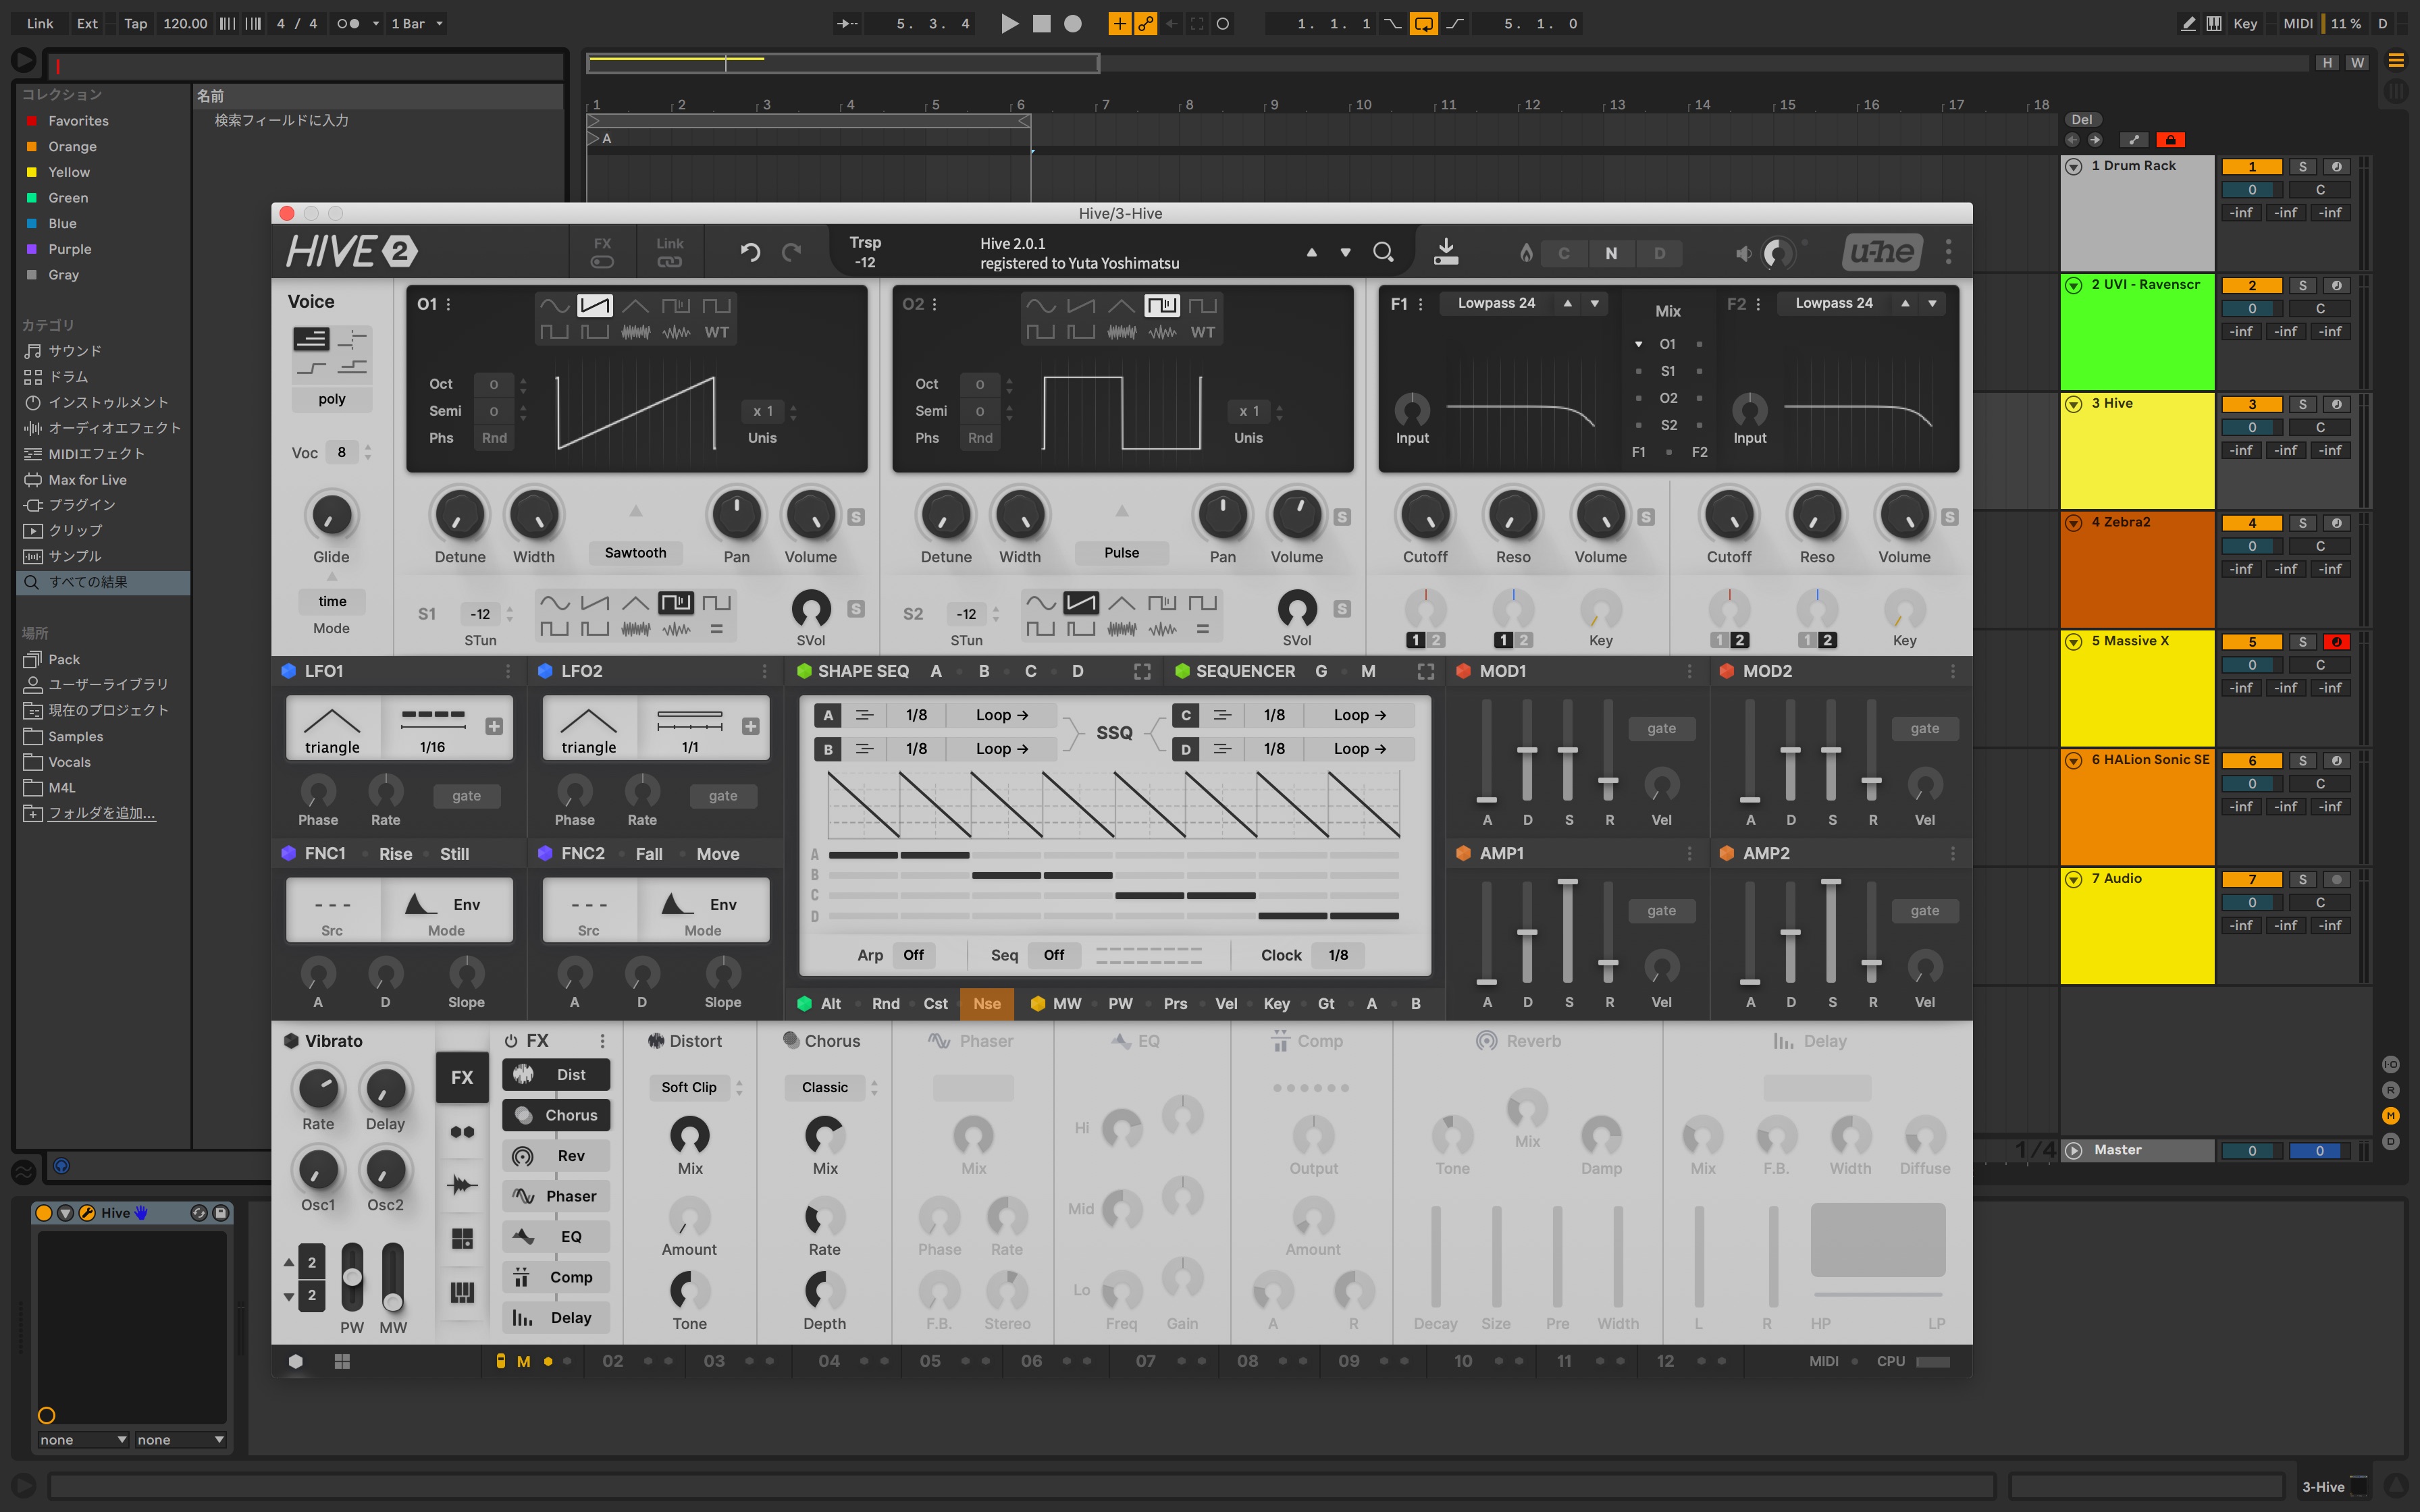Open Distort type Soft Clip selector

point(689,1087)
